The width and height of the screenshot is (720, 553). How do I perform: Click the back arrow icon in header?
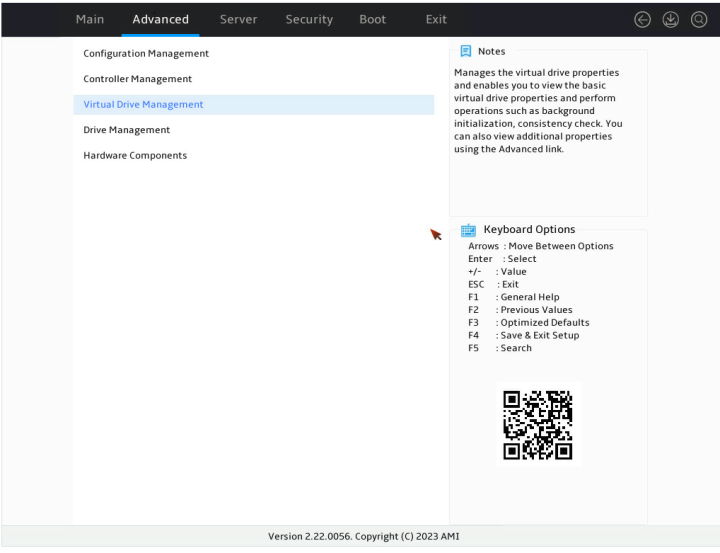(642, 19)
